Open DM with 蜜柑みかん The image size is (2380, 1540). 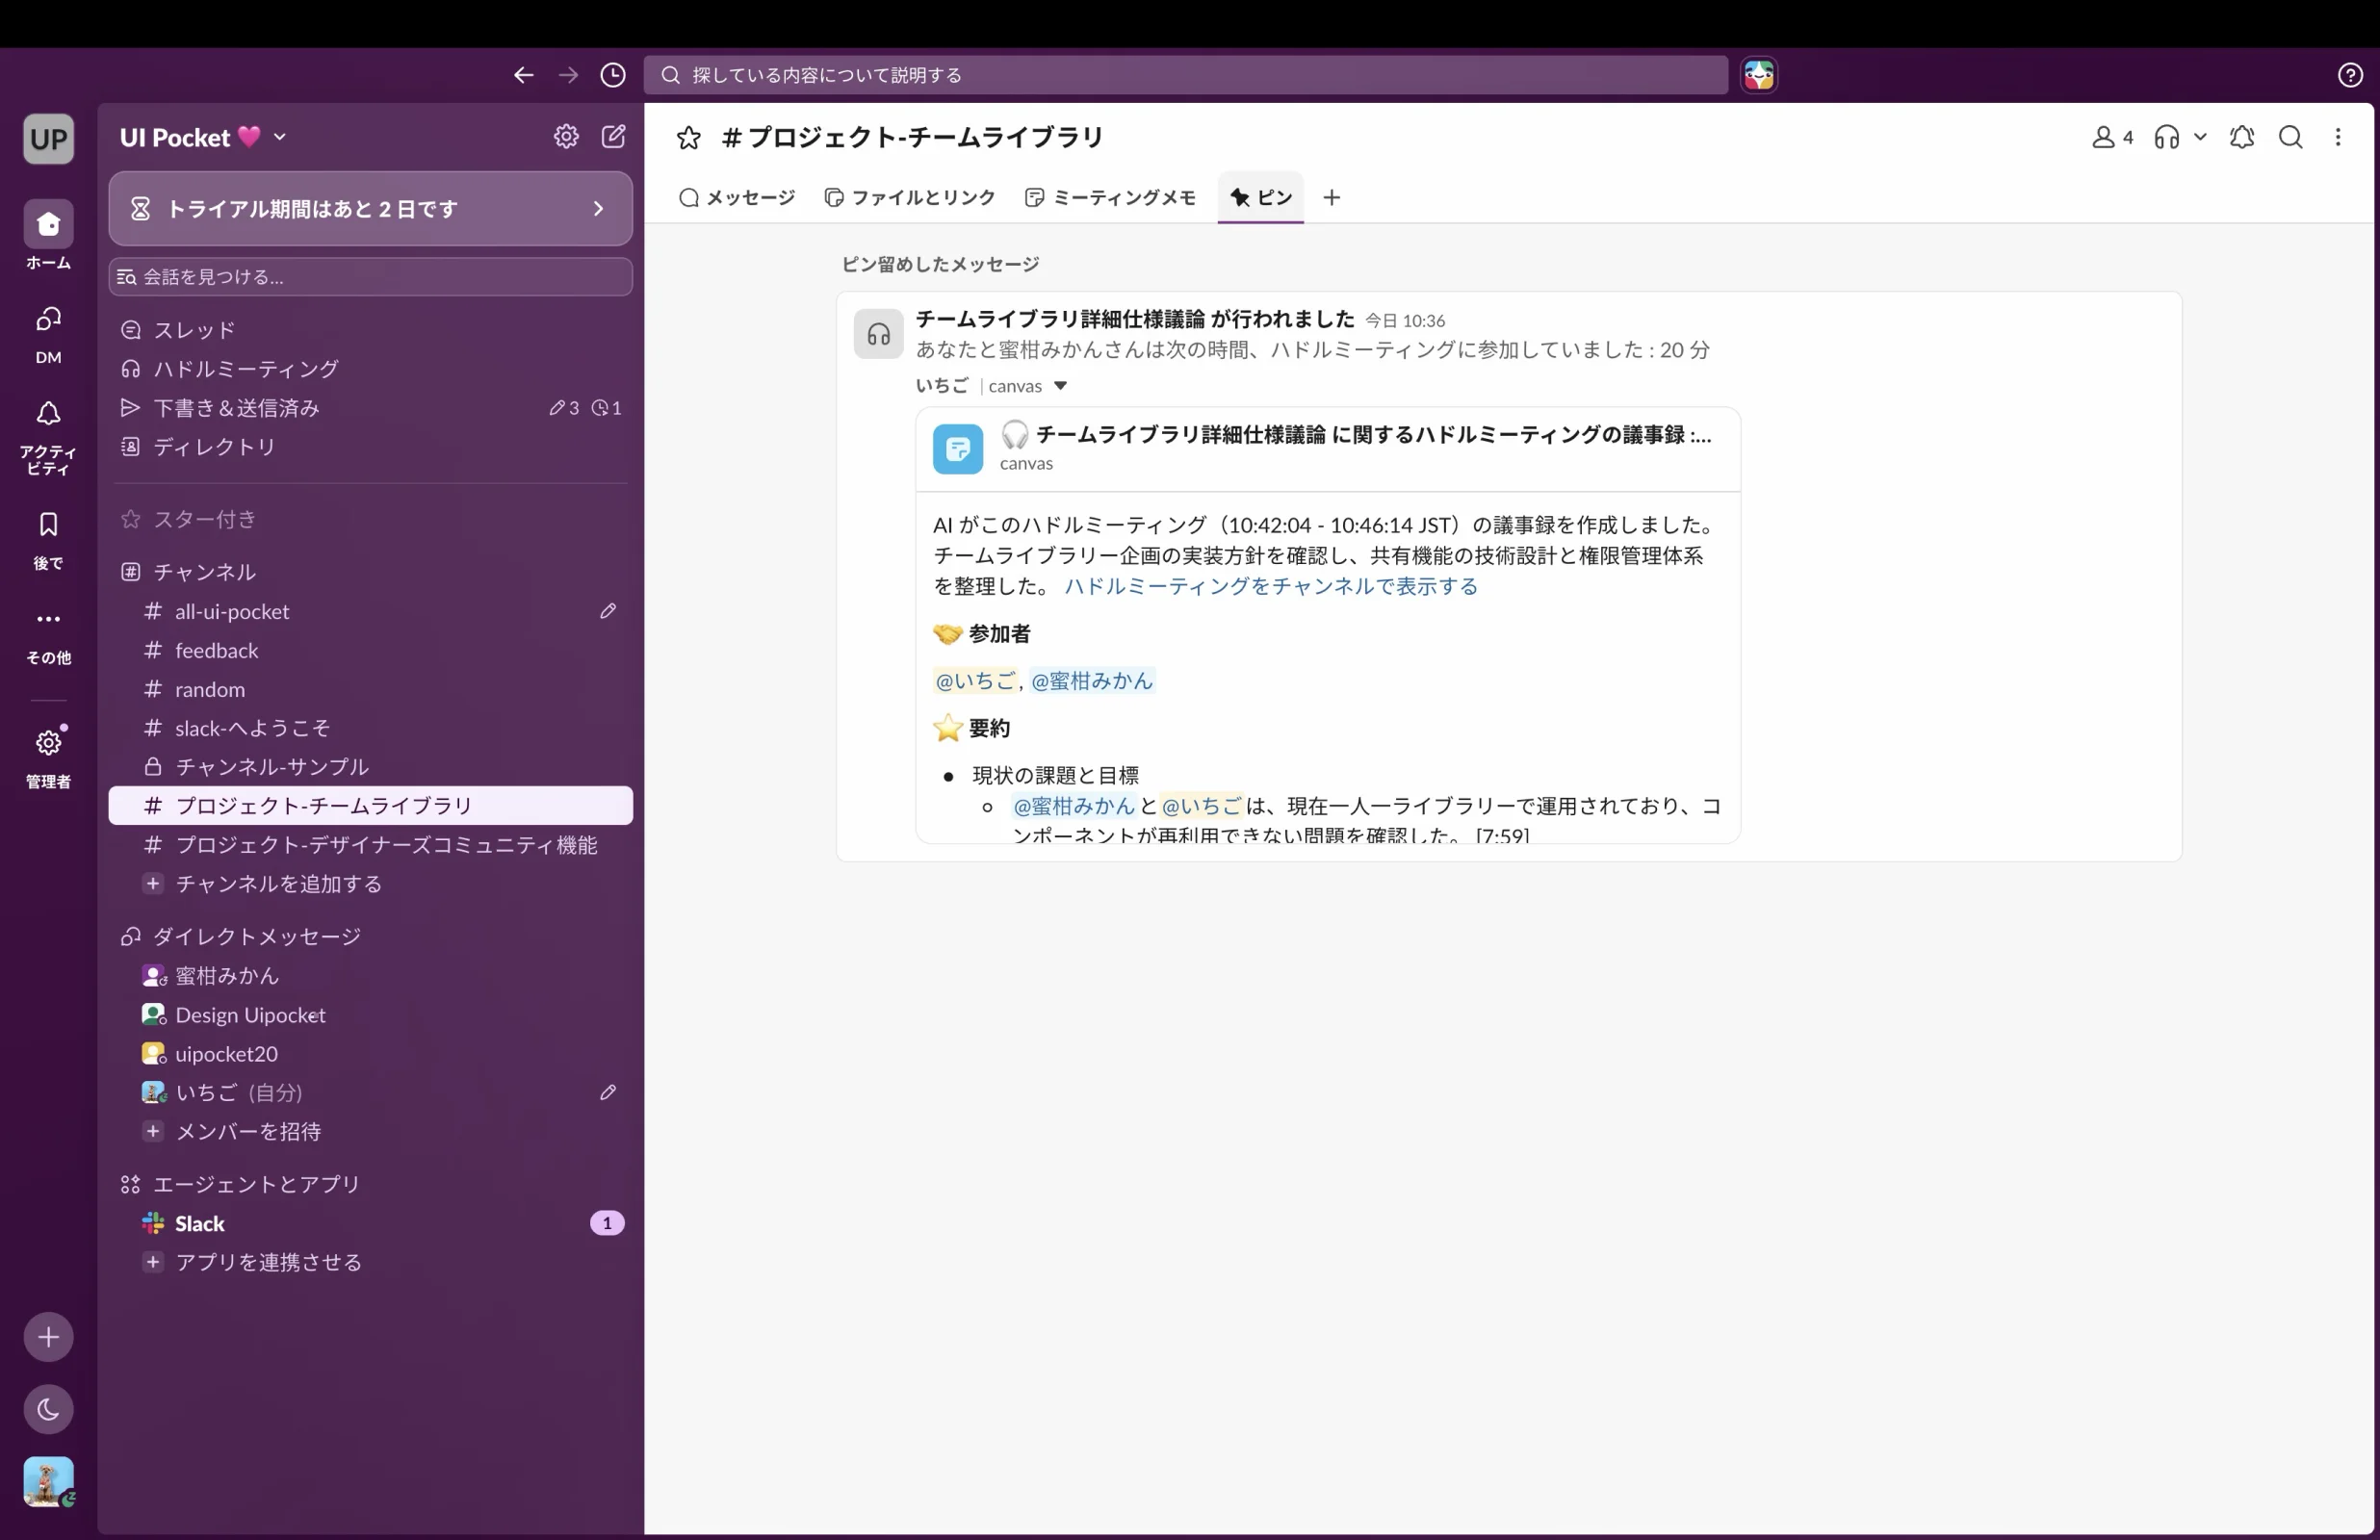[x=370, y=976]
